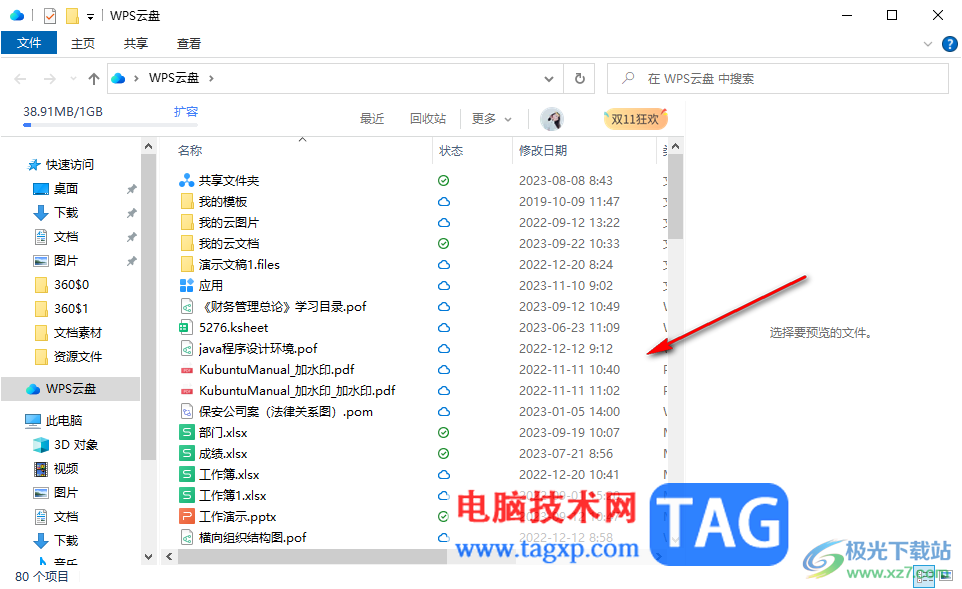
Task: Open the 资源文件 folder in sidebar
Action: point(77,356)
